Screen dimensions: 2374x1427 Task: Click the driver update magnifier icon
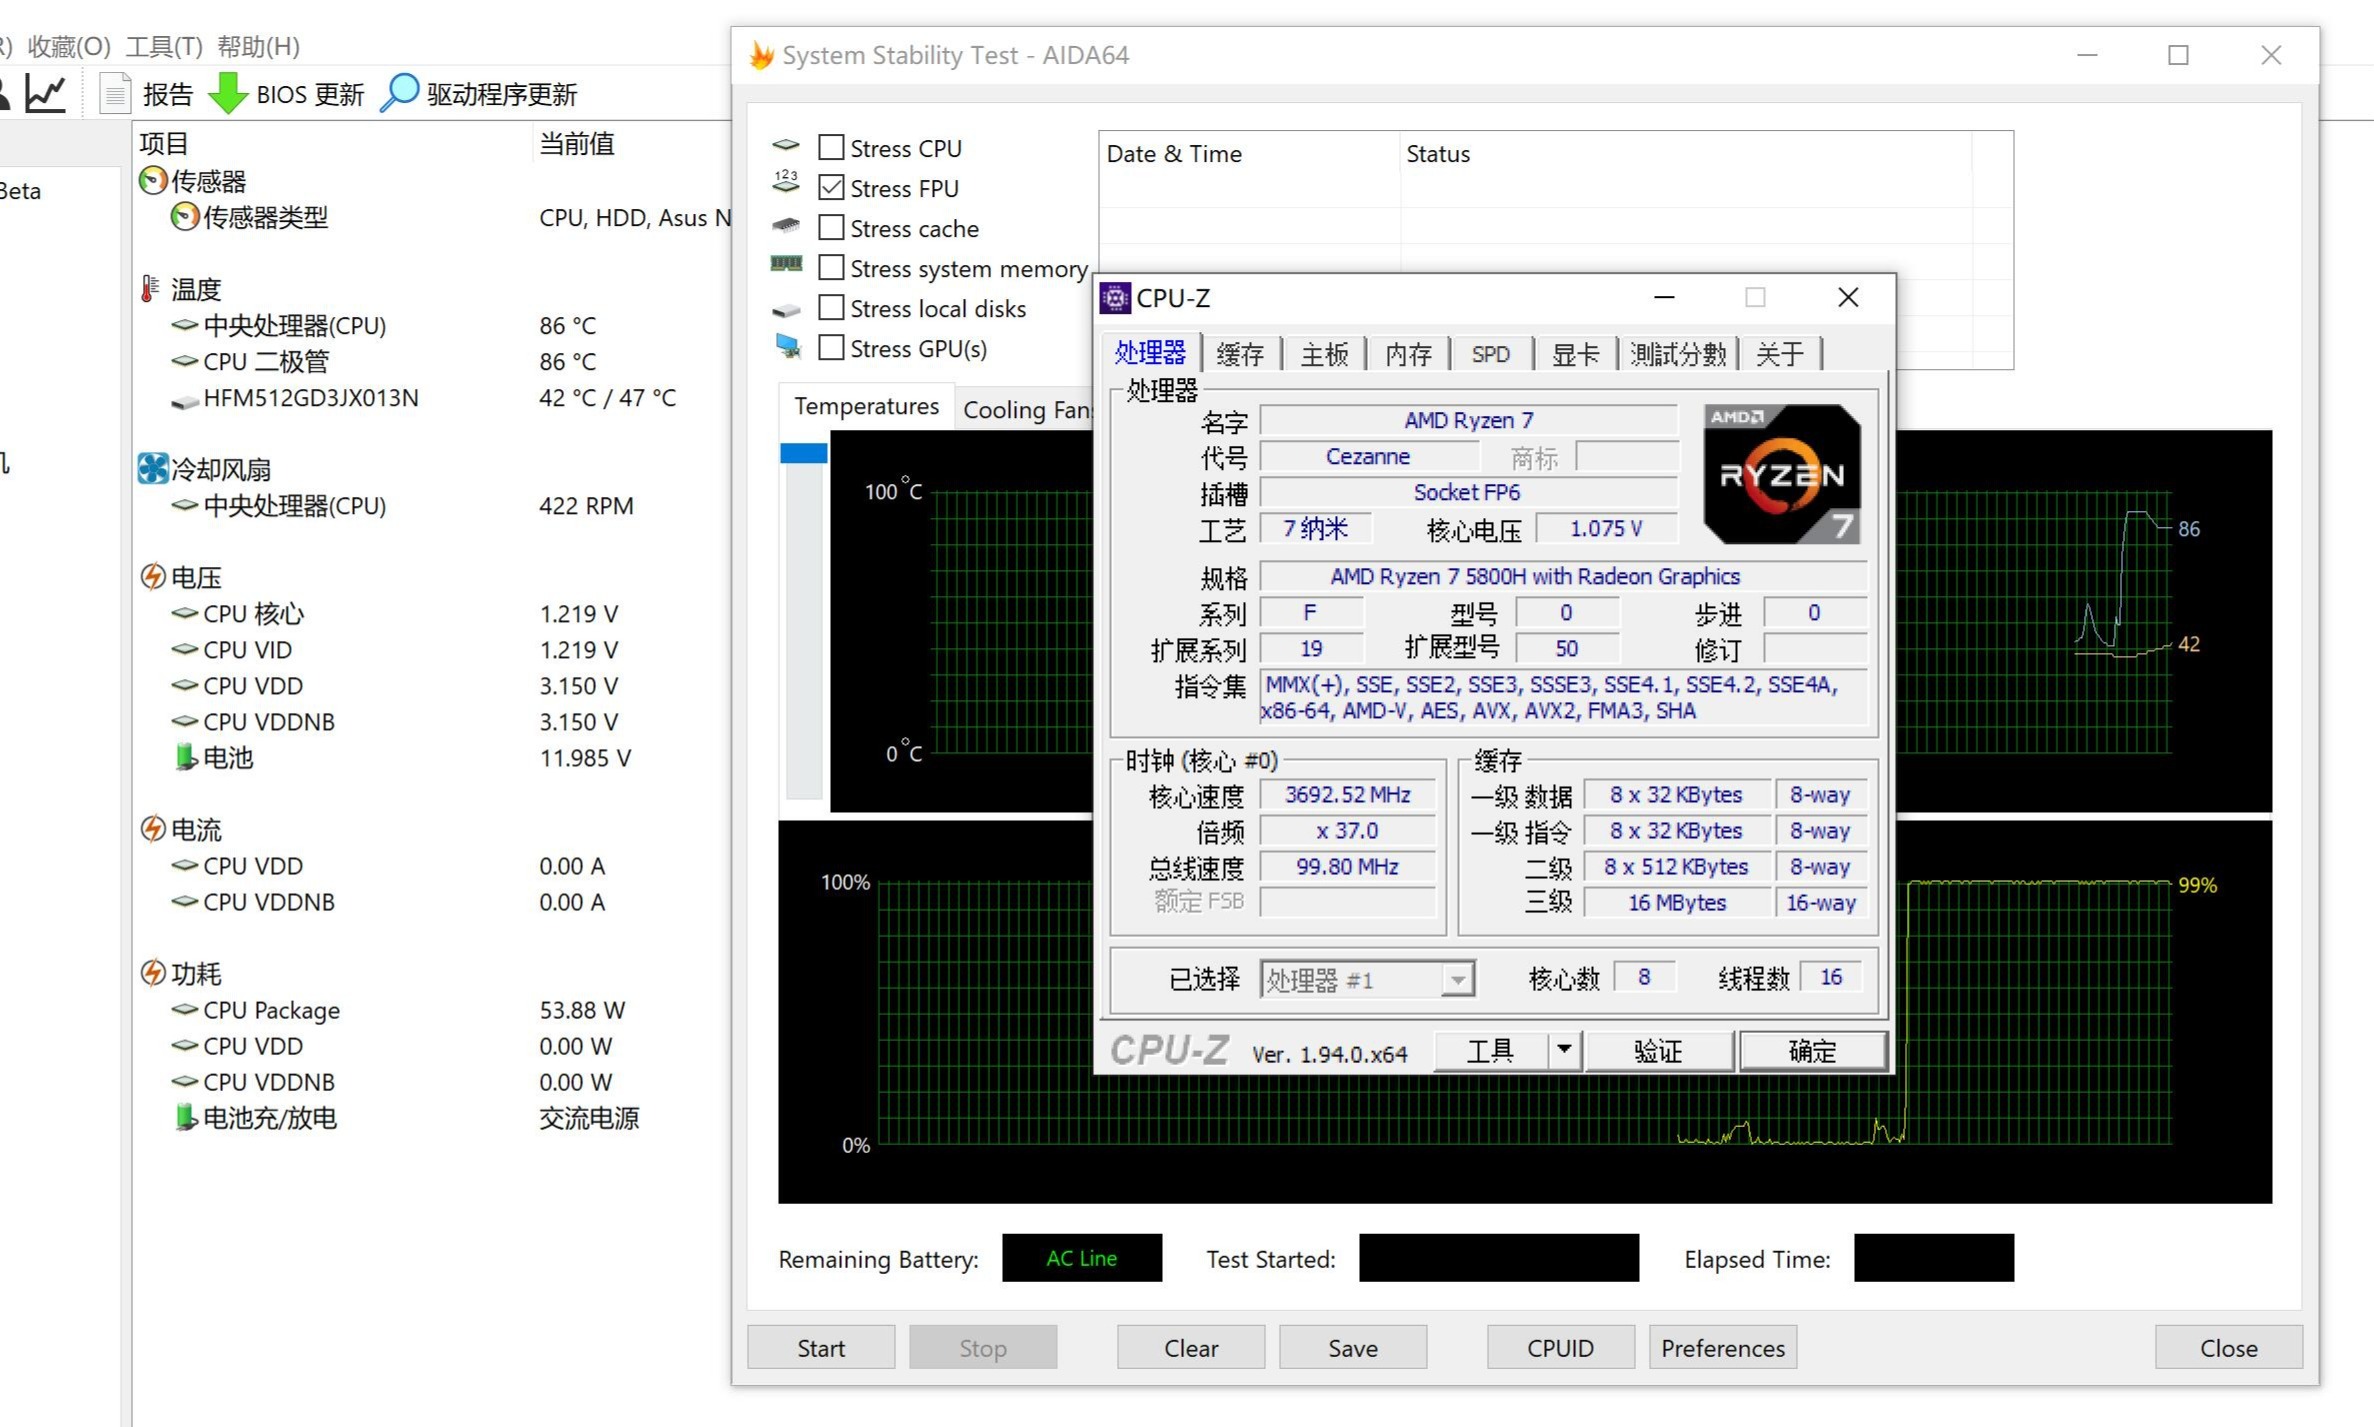[x=399, y=94]
